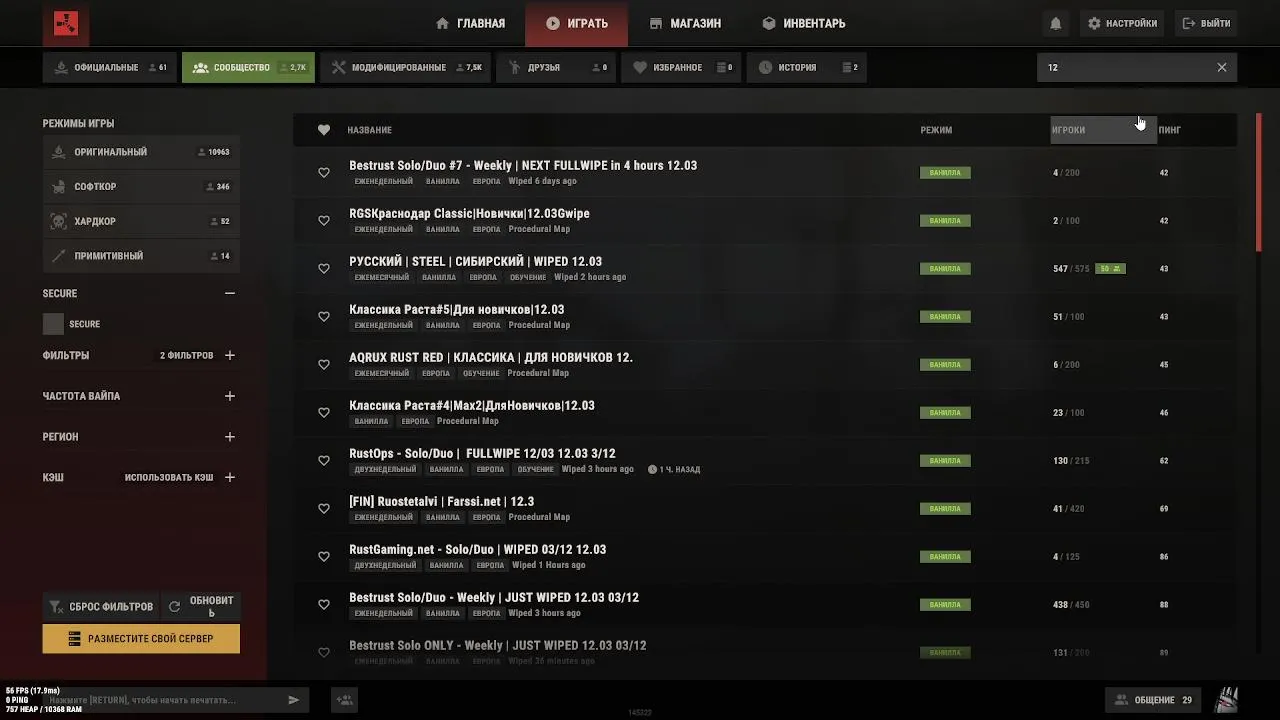This screenshot has height=720, width=1280.
Task: Click СБРОС ФИЛЬТРОВ button
Action: 101,606
